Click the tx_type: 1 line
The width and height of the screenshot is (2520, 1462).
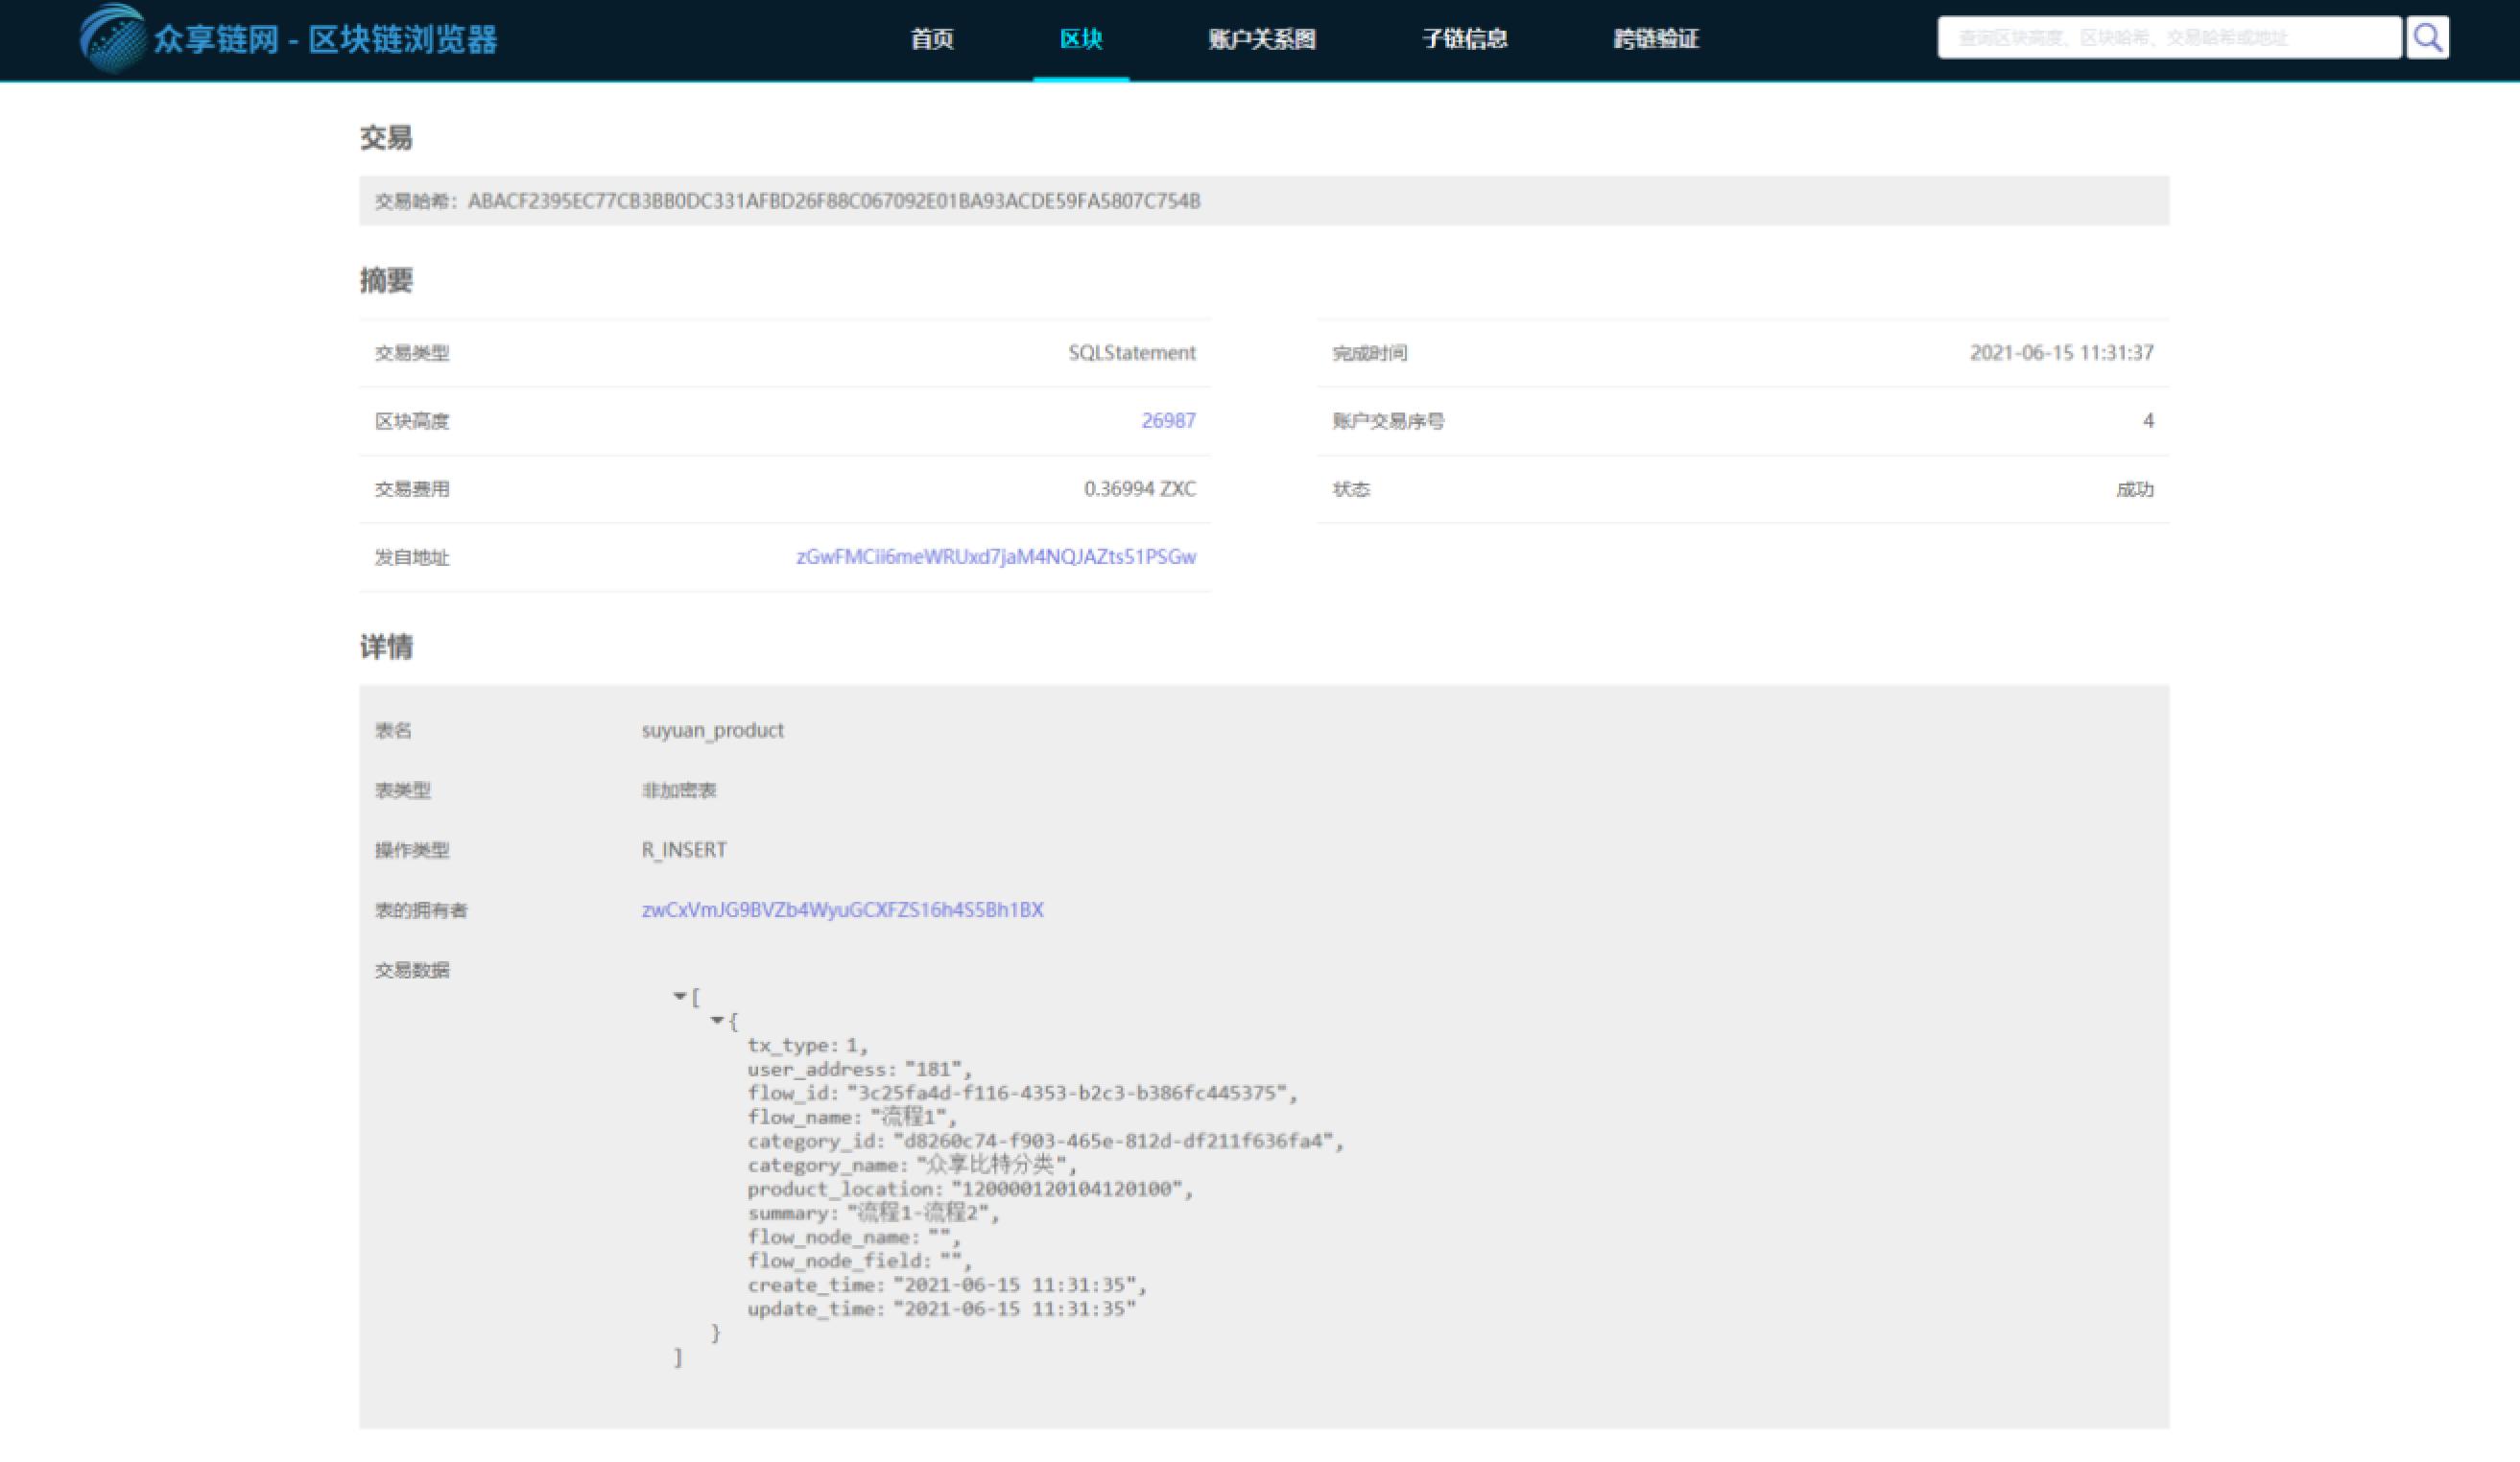tap(808, 1045)
